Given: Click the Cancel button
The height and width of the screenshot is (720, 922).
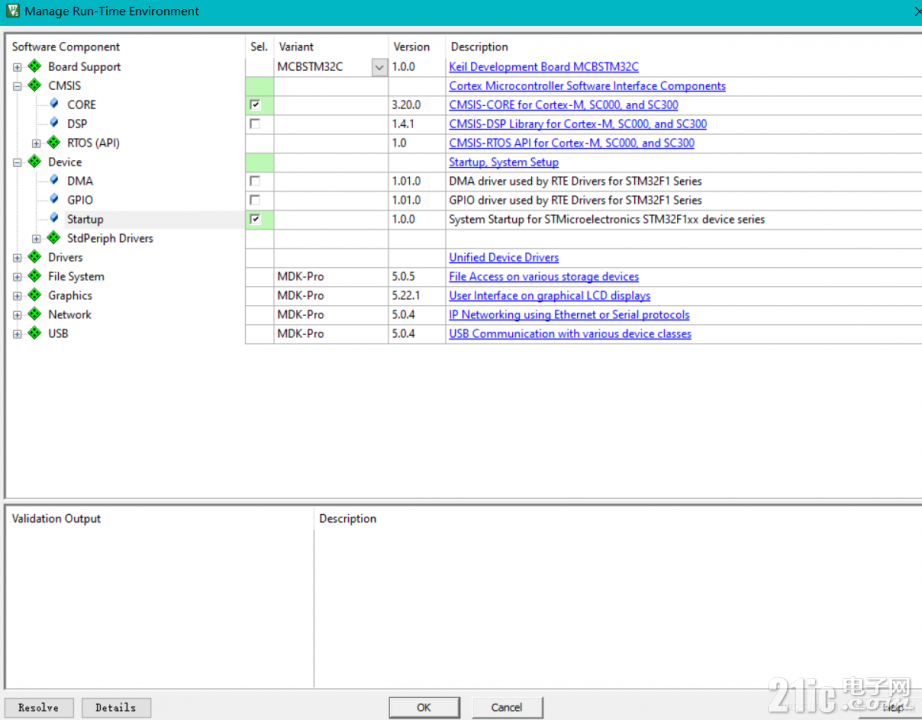Looking at the screenshot, I should point(507,707).
